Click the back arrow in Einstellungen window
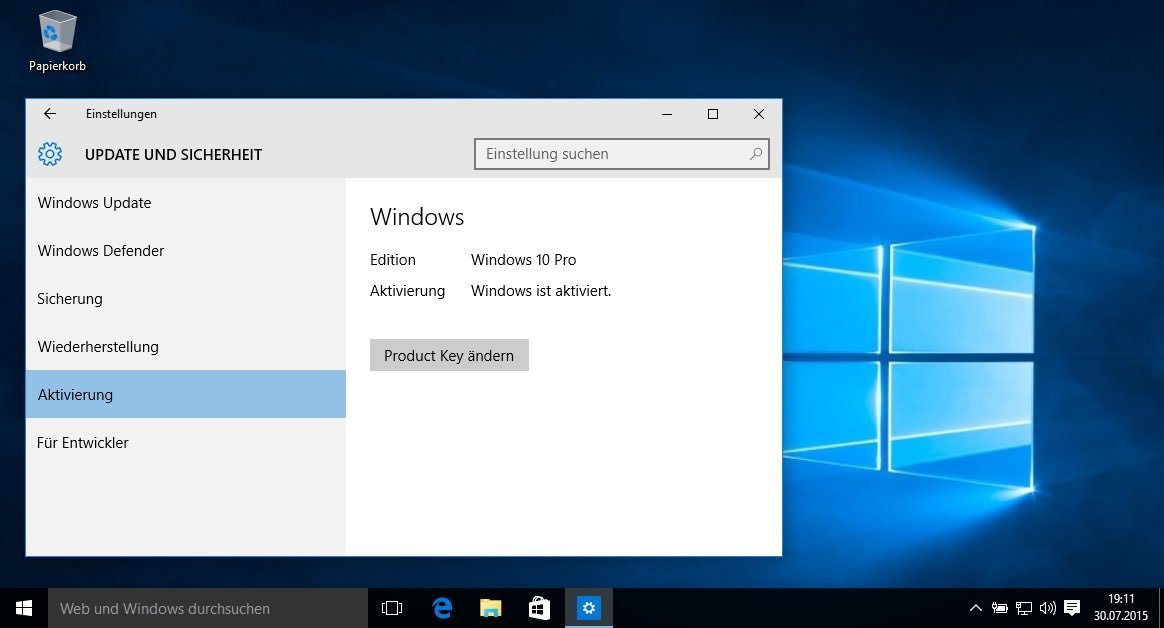This screenshot has width=1164, height=628. click(x=50, y=114)
